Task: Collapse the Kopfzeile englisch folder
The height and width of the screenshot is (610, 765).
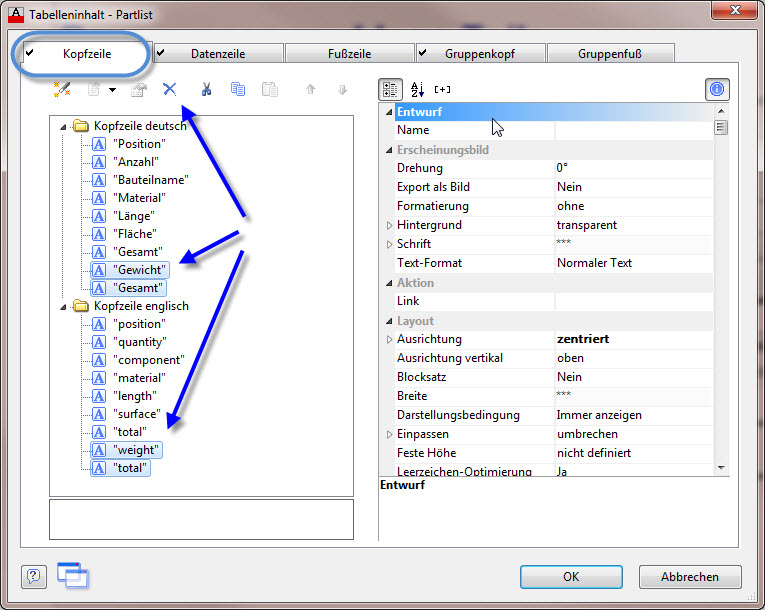Action: click(63, 307)
